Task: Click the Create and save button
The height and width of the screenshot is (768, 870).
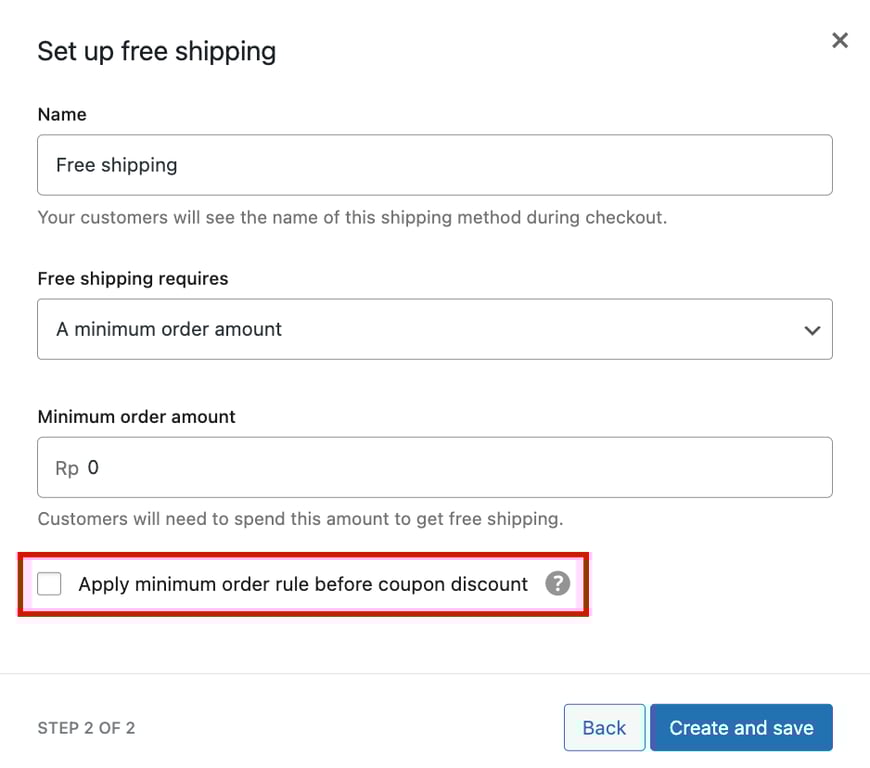Action: click(x=741, y=727)
